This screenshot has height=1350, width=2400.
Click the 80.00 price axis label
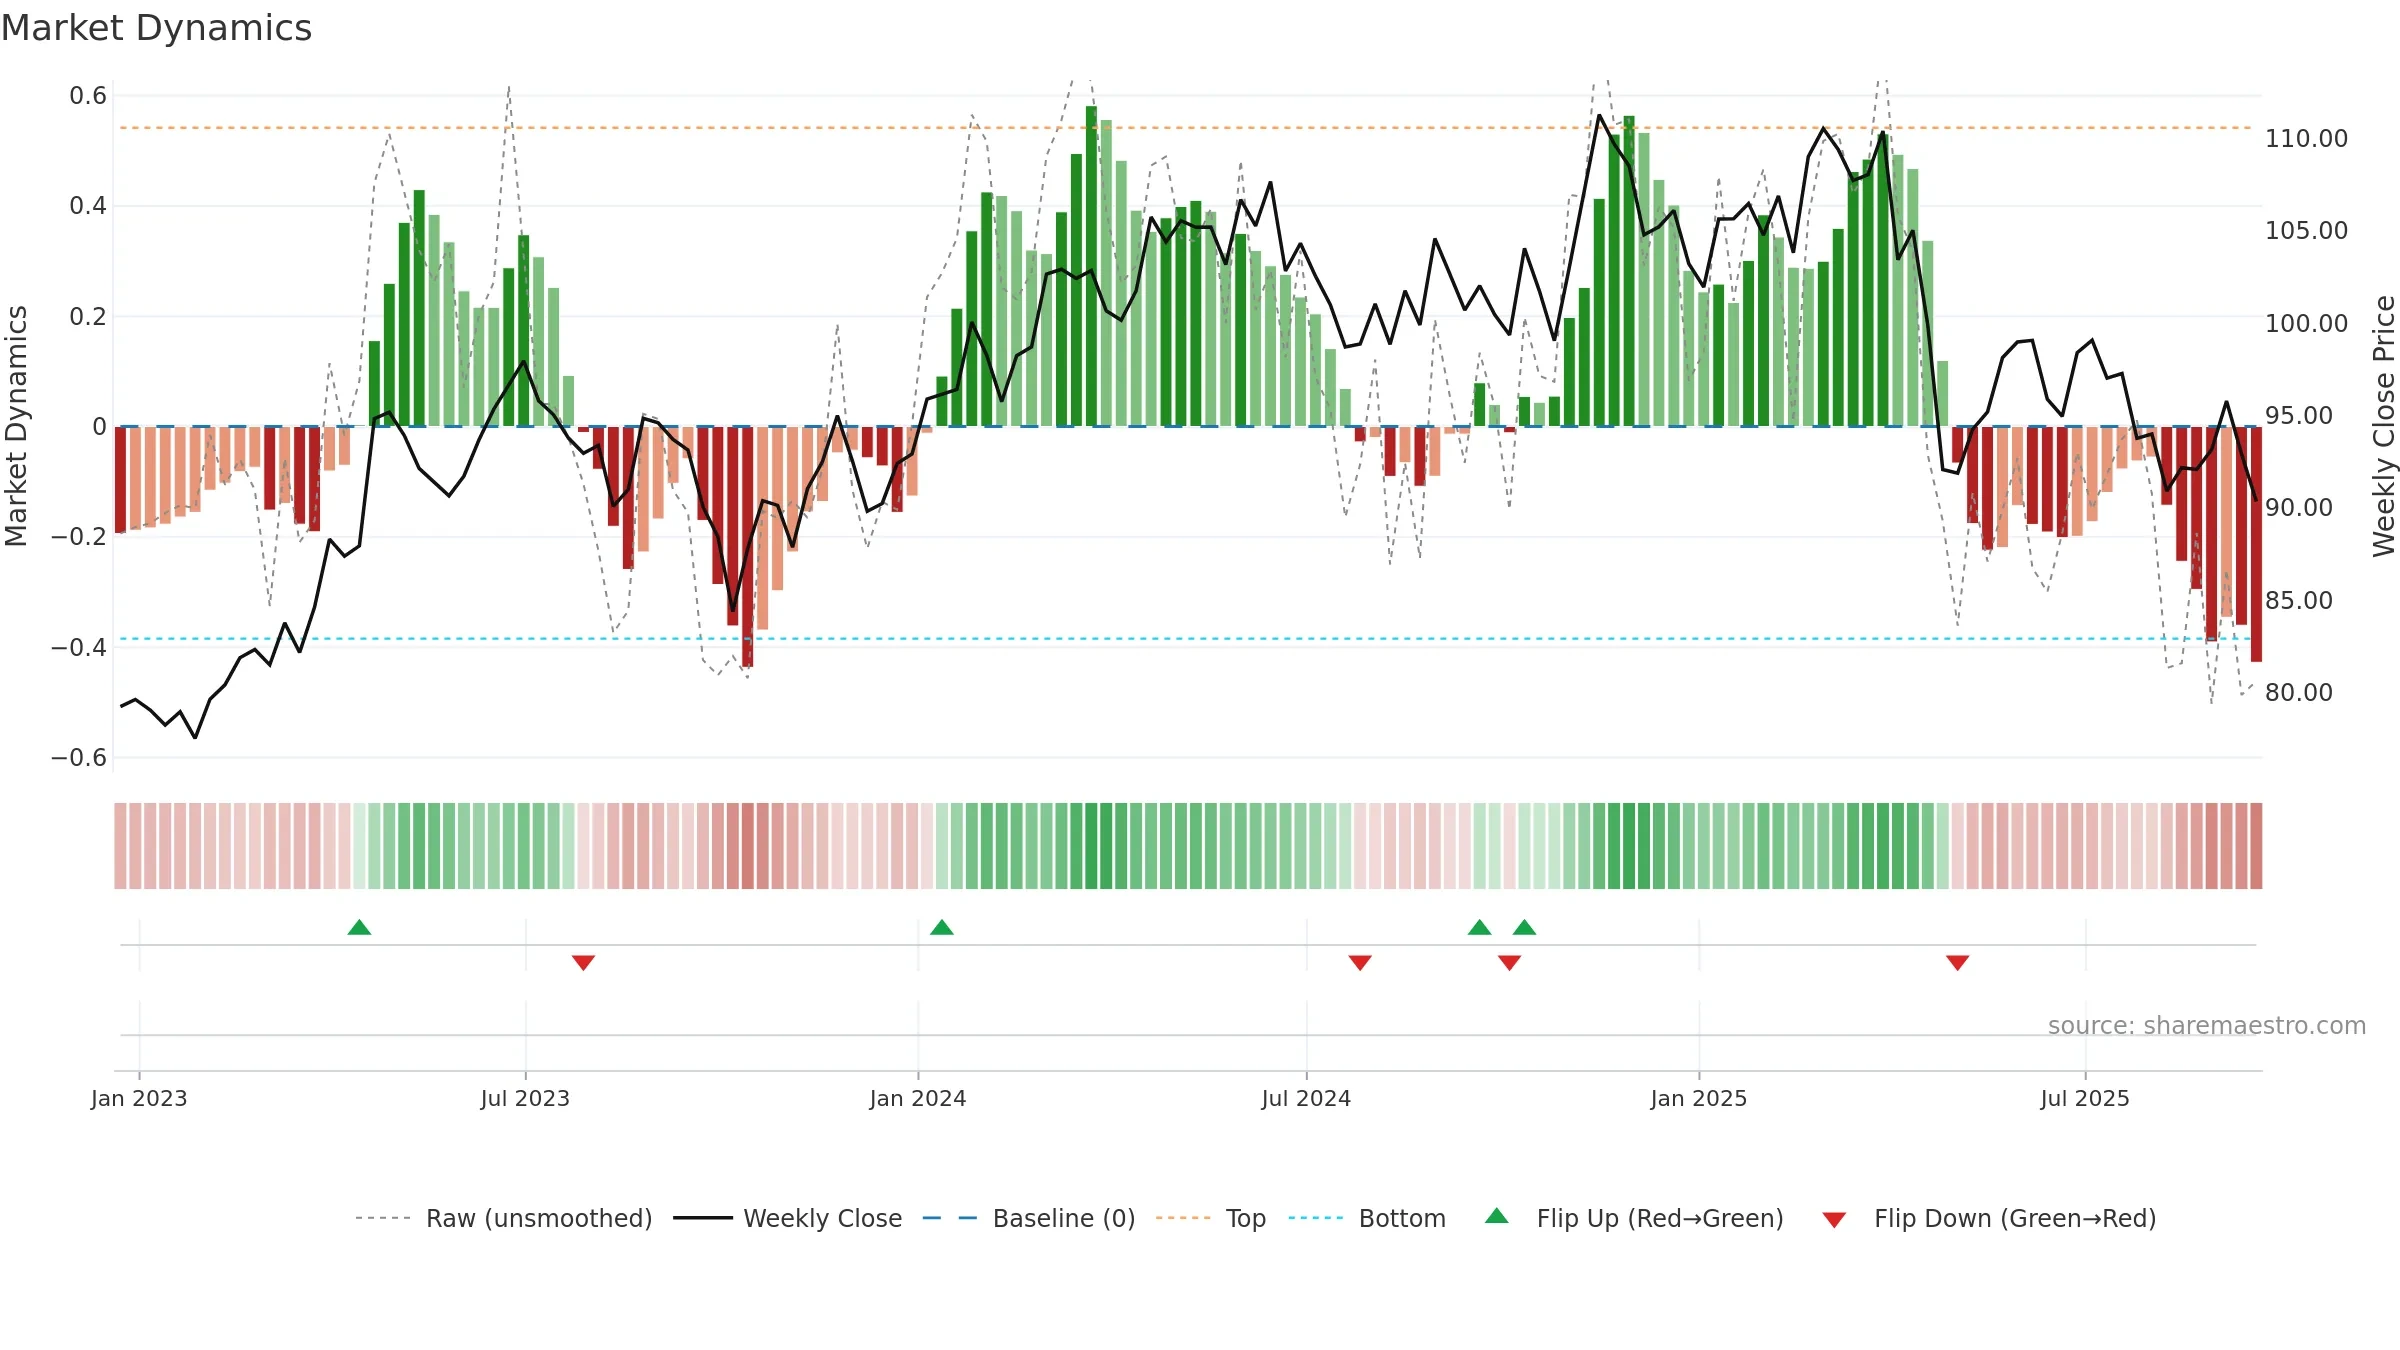2298,692
